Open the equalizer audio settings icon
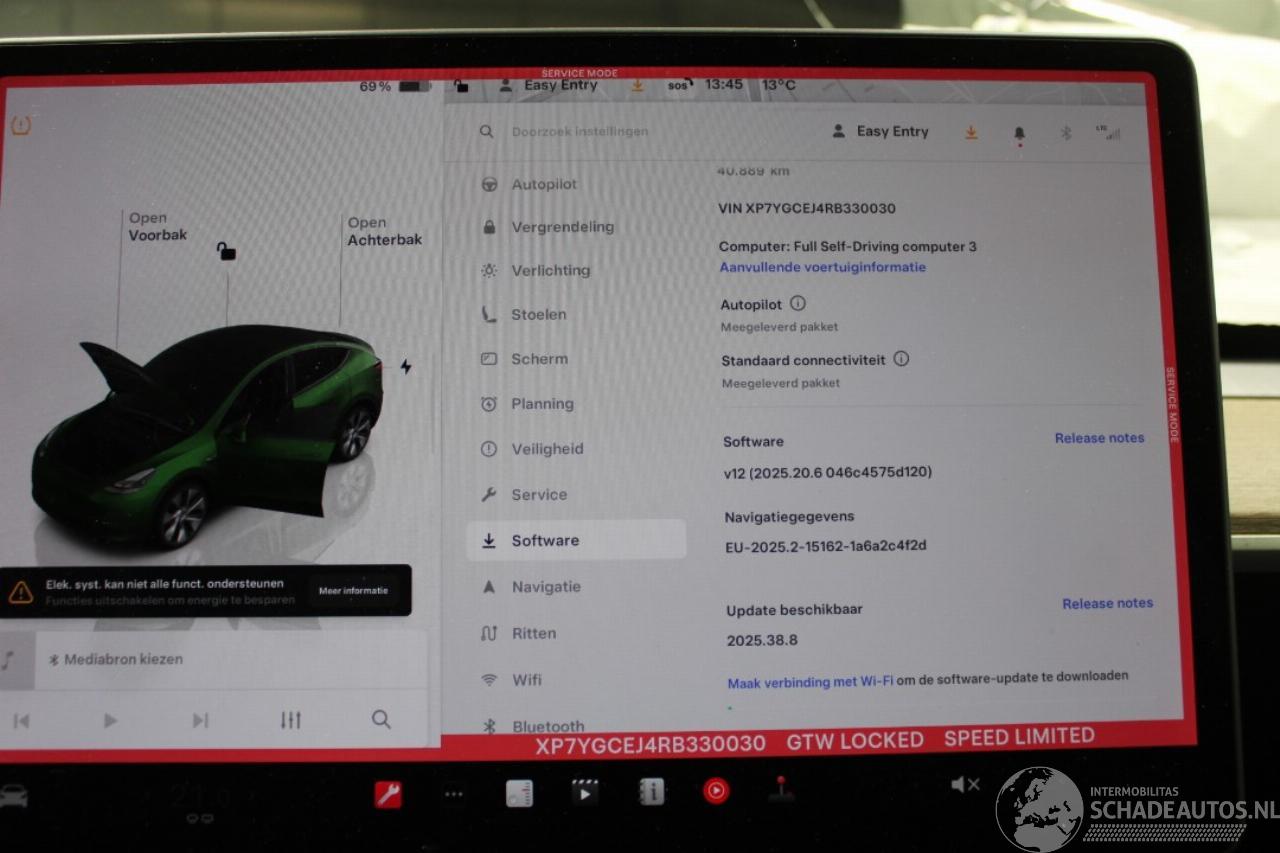The width and height of the screenshot is (1280, 853). pyautogui.click(x=290, y=720)
